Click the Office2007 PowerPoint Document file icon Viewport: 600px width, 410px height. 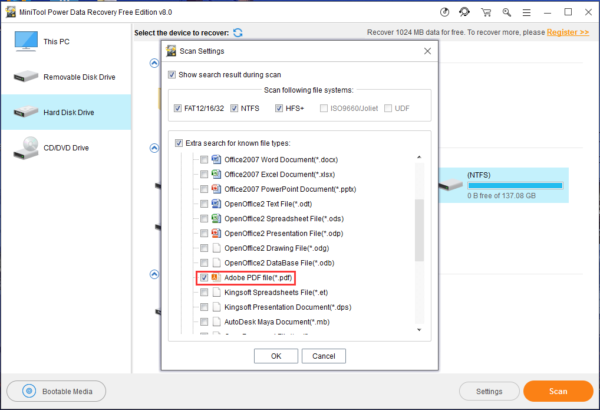[216, 189]
